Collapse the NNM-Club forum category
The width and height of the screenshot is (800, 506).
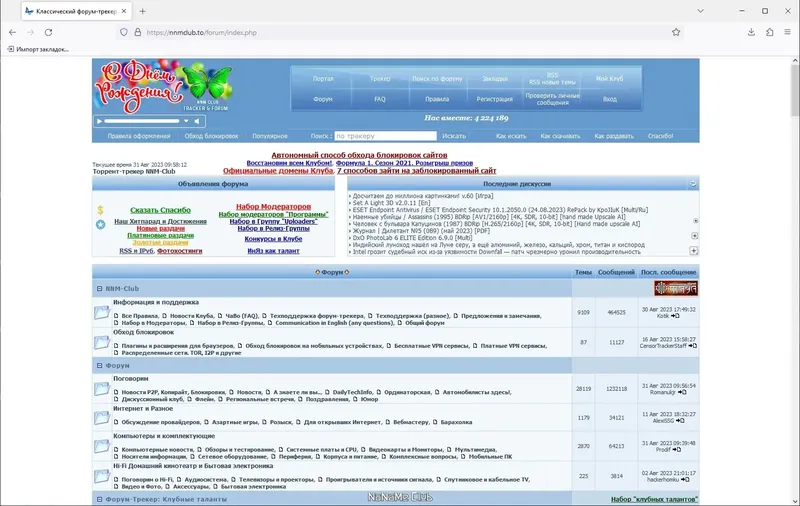[x=99, y=289]
